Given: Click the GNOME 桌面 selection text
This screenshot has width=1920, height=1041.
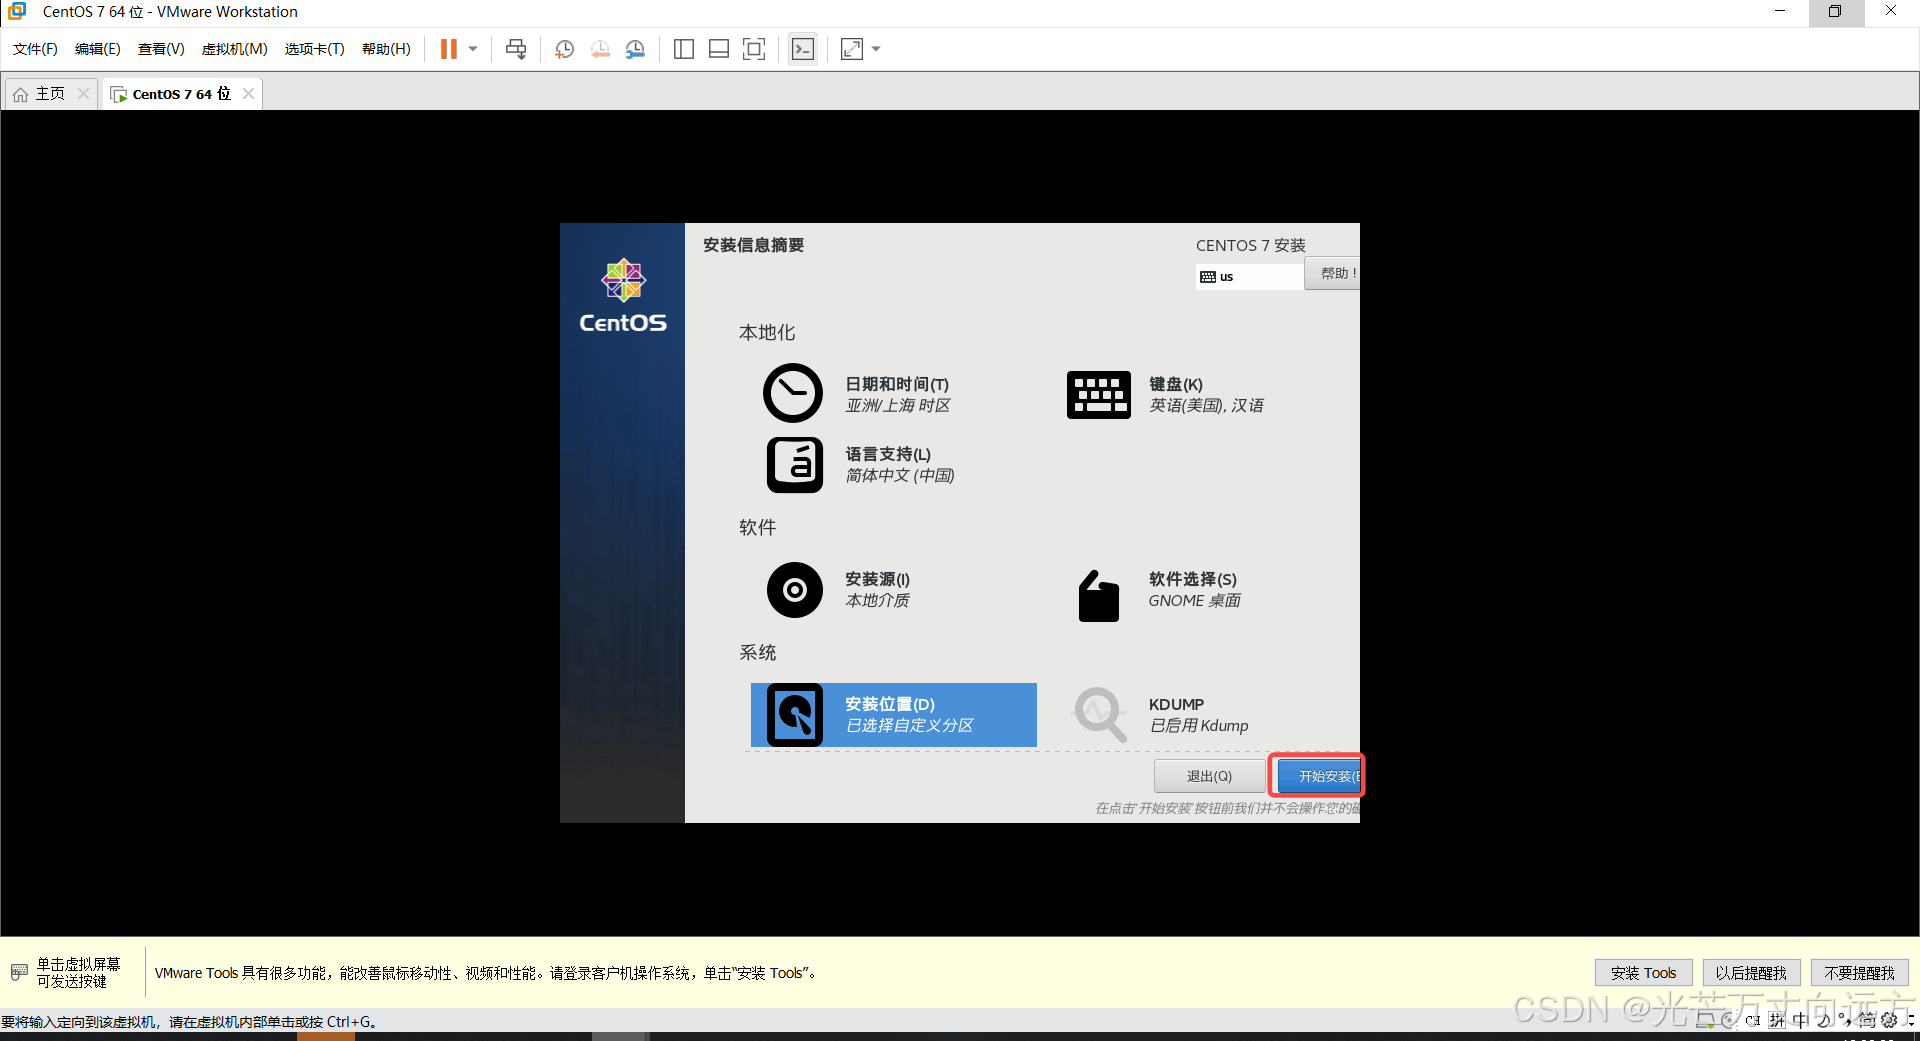Looking at the screenshot, I should [1194, 600].
